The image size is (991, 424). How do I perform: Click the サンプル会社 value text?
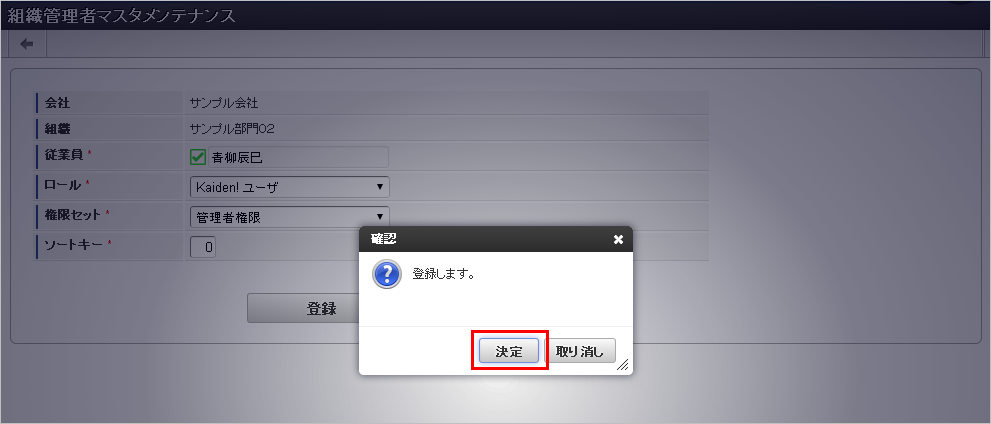click(x=224, y=102)
